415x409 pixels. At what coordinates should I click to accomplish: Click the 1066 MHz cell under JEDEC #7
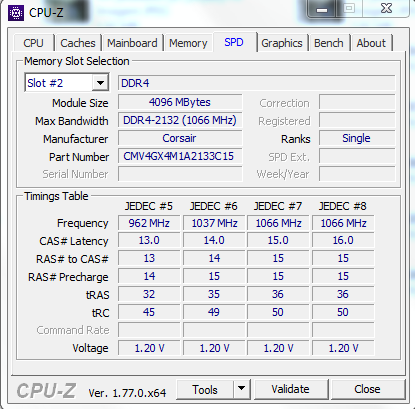278,223
